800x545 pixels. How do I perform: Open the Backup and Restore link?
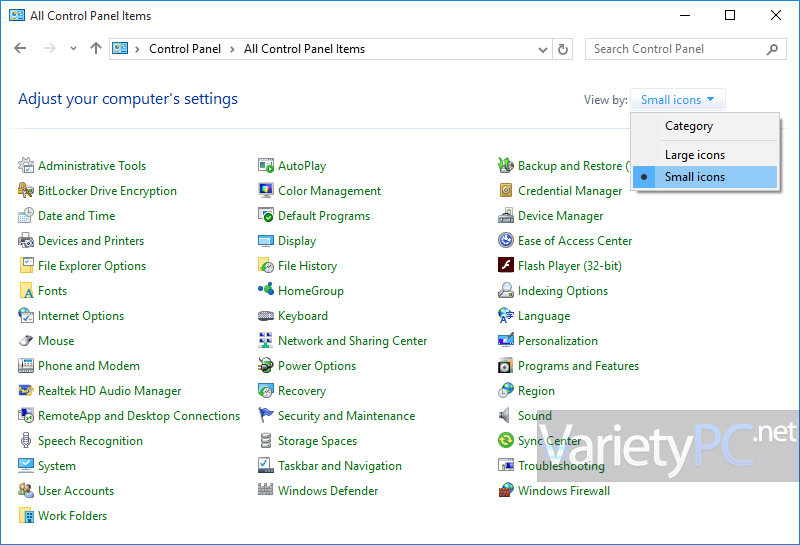[x=573, y=165]
